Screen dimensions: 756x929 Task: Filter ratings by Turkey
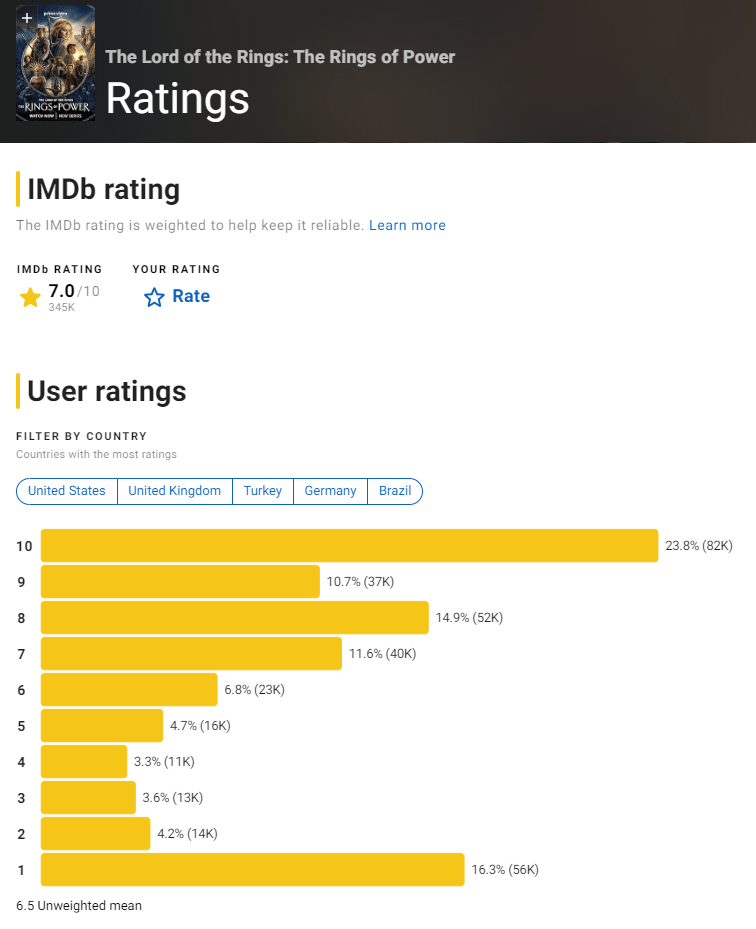(x=263, y=491)
